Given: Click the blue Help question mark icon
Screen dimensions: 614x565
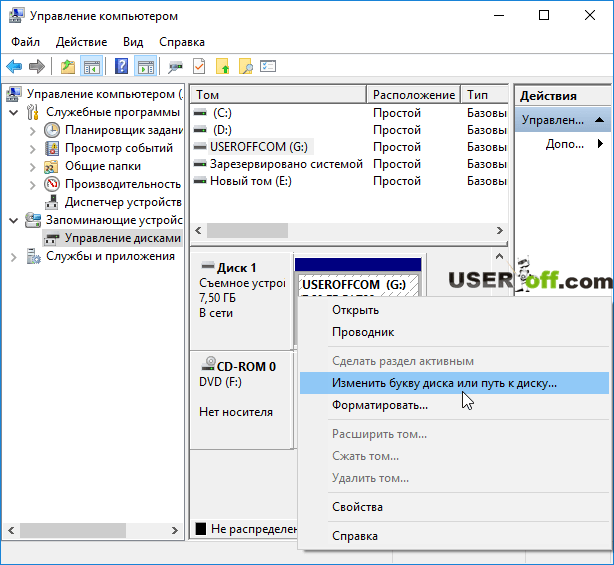Looking at the screenshot, I should pyautogui.click(x=121, y=66).
